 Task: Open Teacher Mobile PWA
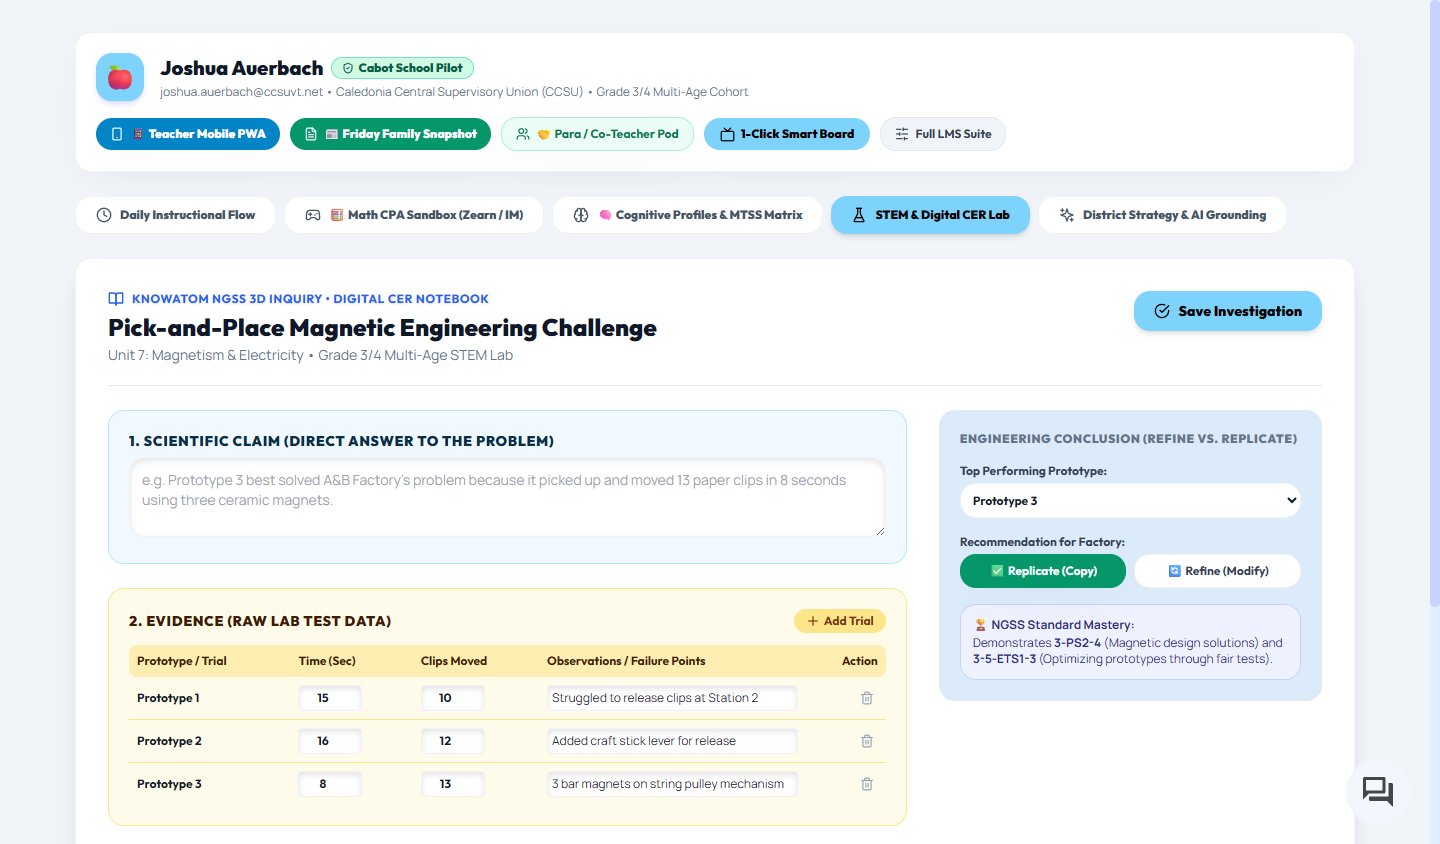(x=188, y=134)
